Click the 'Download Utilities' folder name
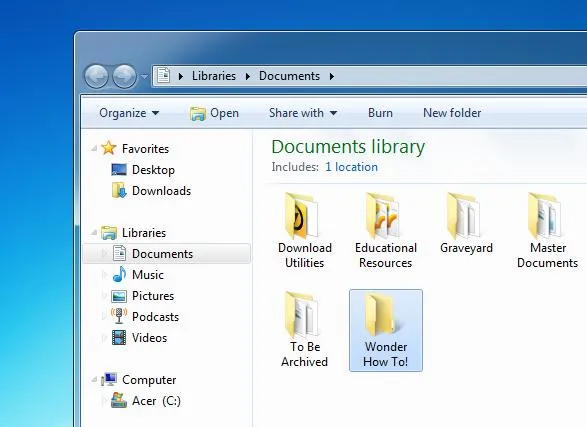The width and height of the screenshot is (587, 427). coord(305,255)
